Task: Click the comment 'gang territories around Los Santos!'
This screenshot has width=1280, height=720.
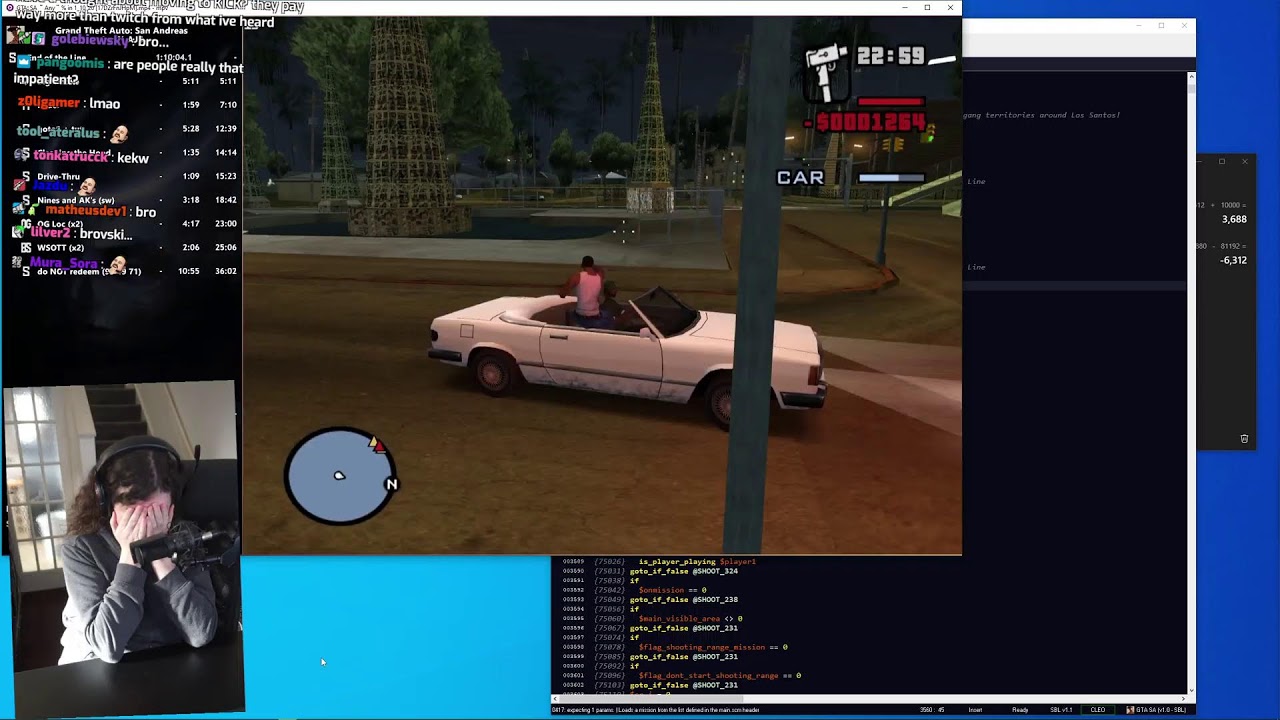Action: 1041,115
